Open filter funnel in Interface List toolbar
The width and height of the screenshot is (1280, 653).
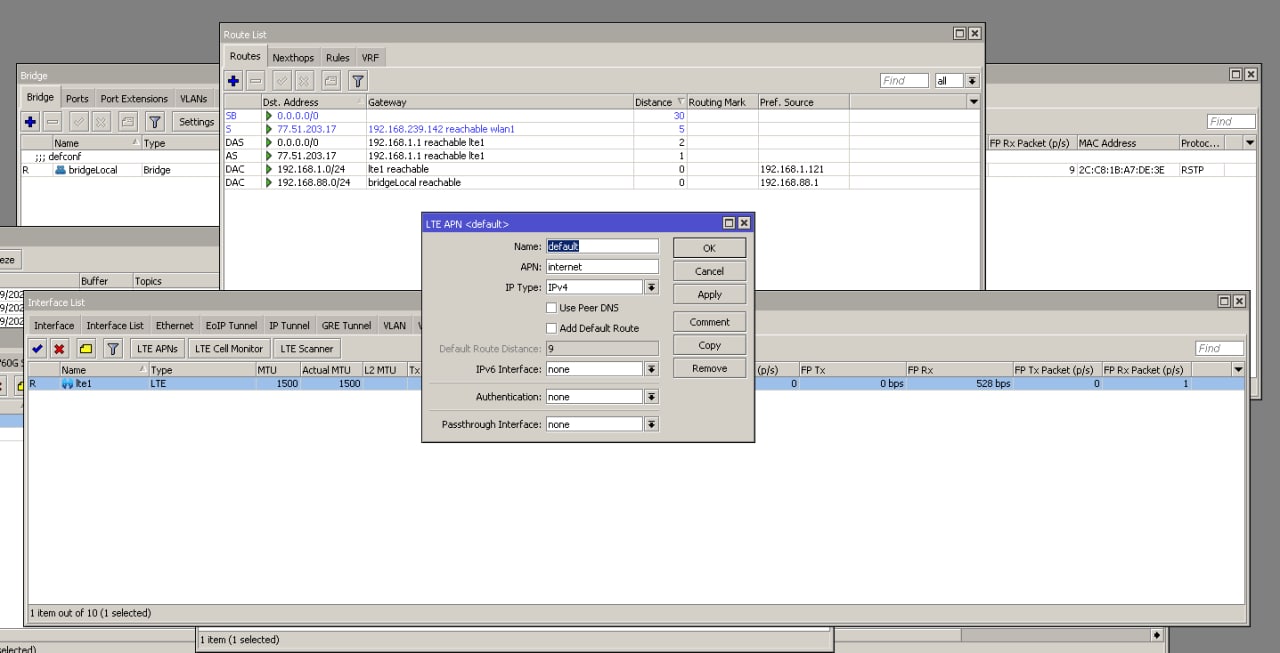point(113,348)
